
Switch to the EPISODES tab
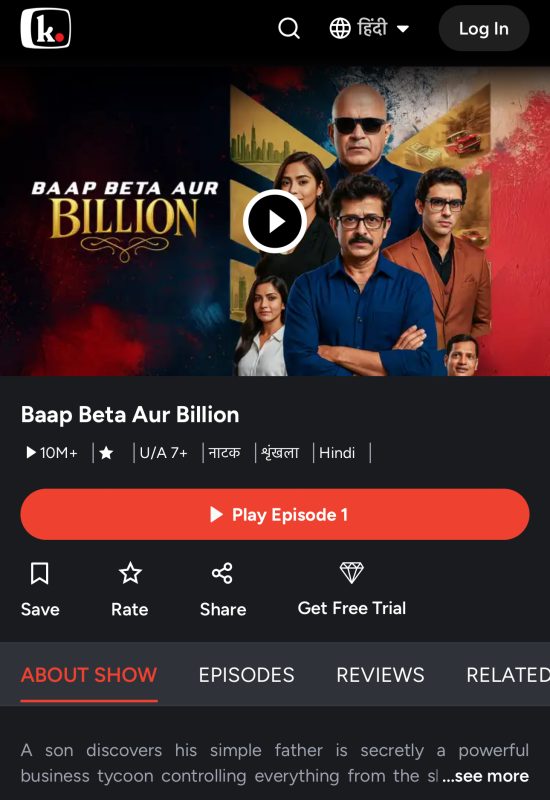246,675
